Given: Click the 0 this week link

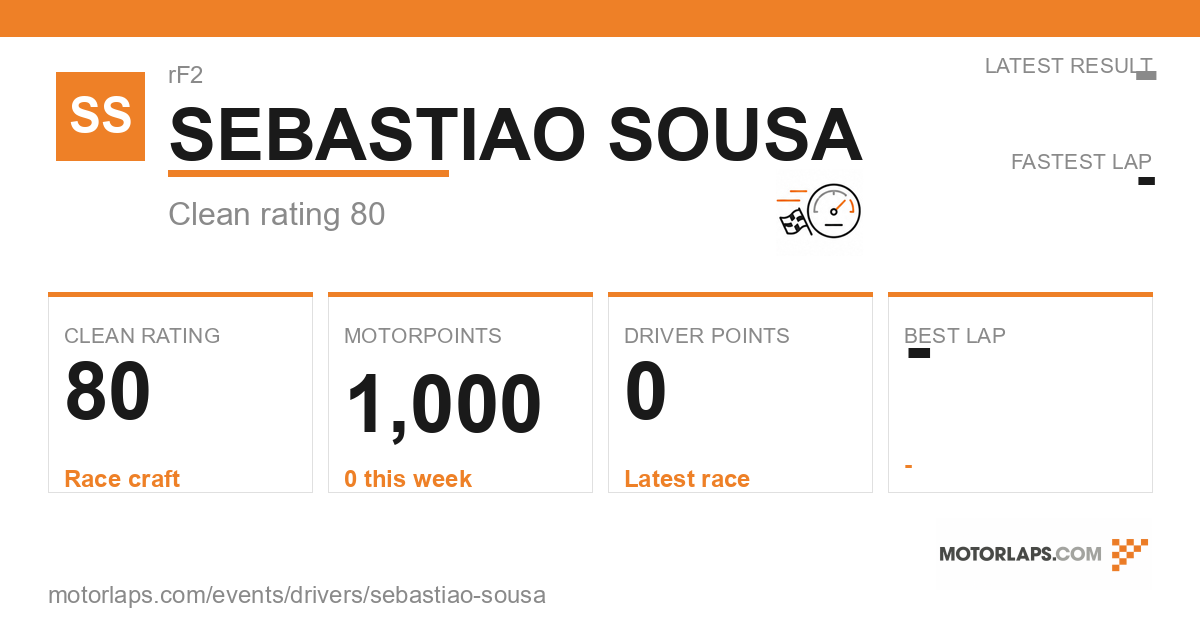Looking at the screenshot, I should (408, 479).
